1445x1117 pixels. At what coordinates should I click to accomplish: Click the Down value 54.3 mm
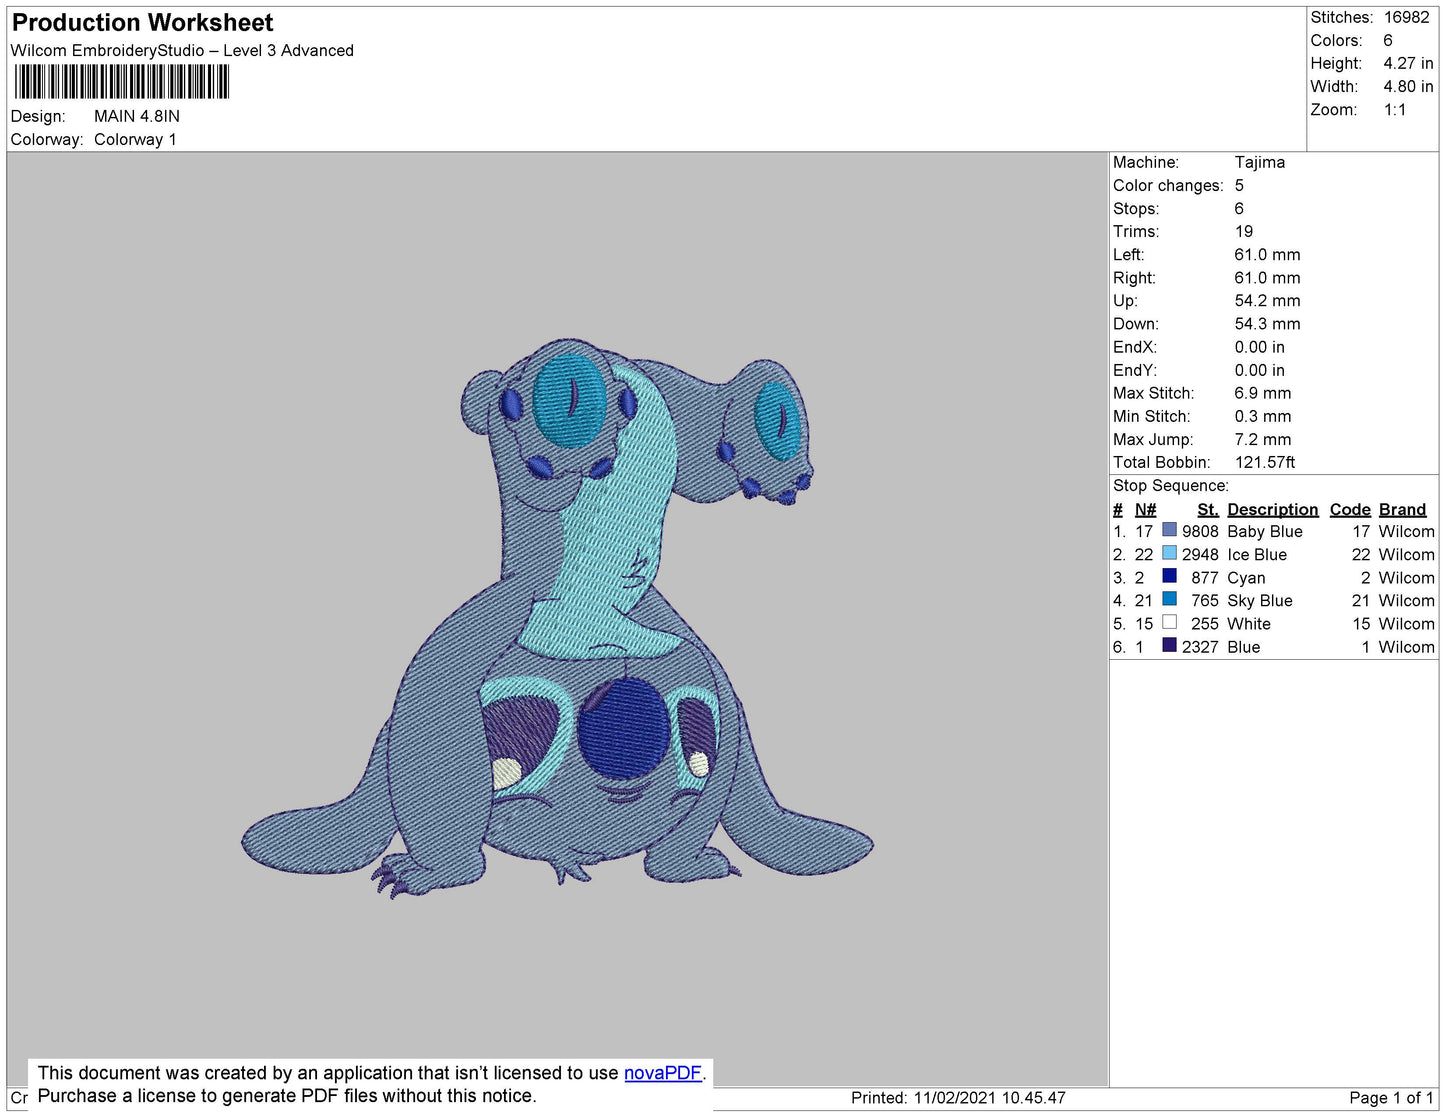(1267, 324)
